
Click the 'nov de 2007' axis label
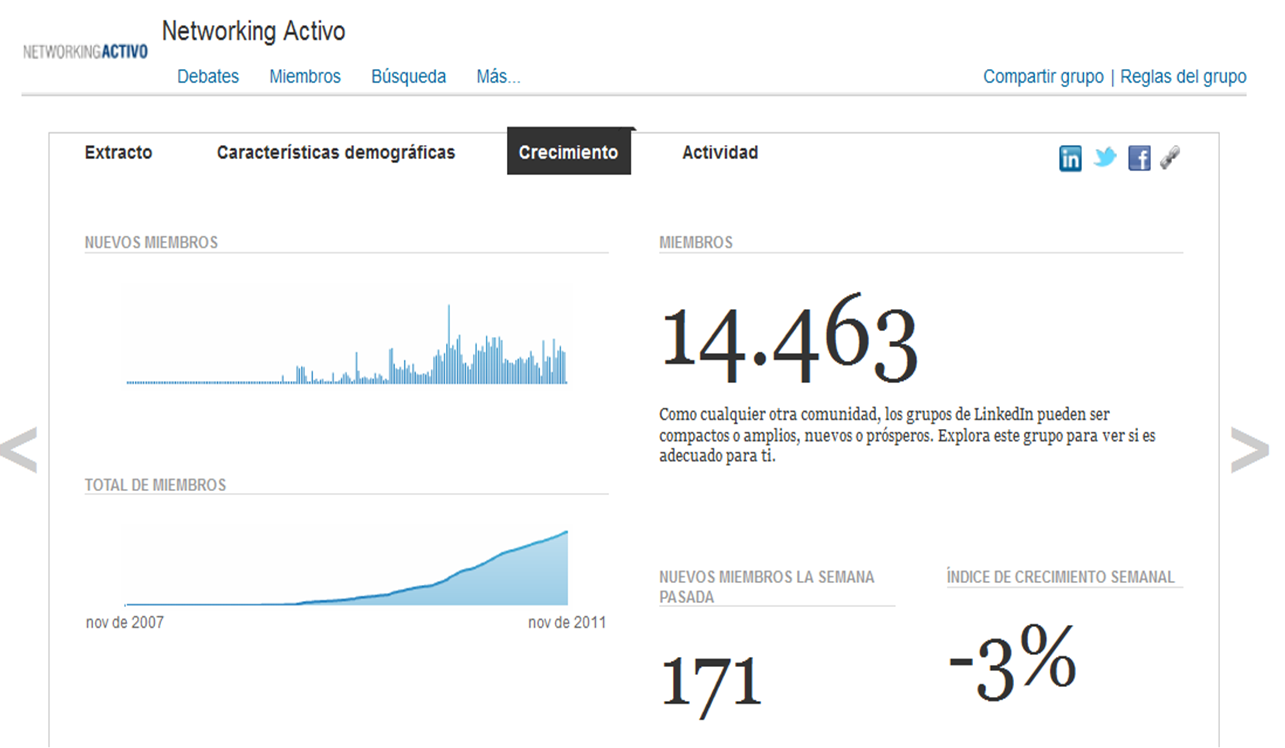click(x=125, y=622)
